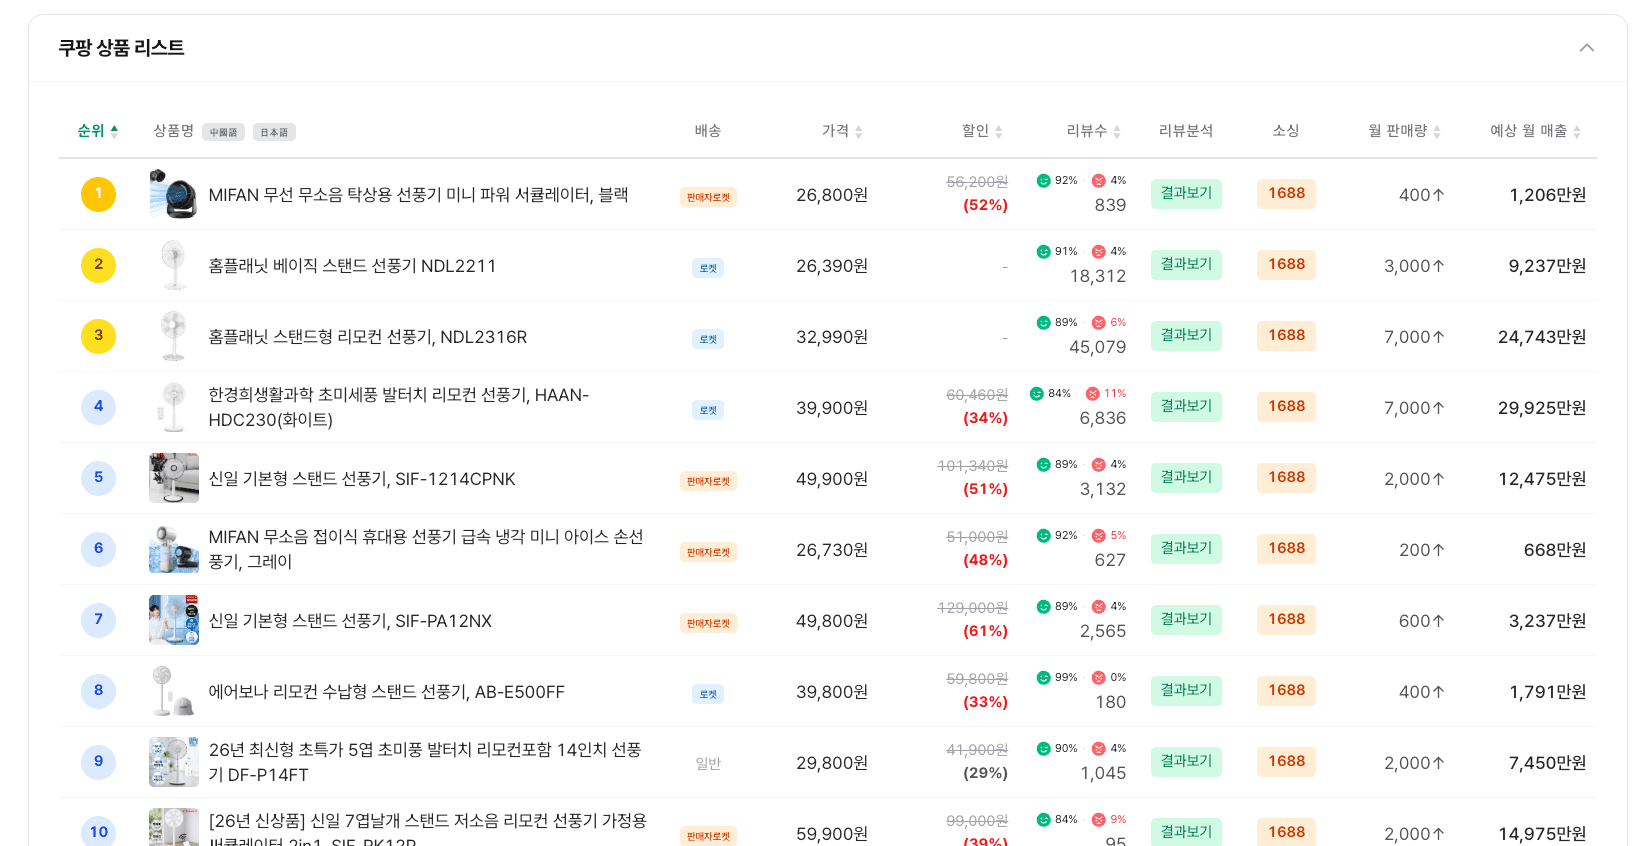
Task: Toggle Chinese (中國語) product name translation
Action: [224, 132]
